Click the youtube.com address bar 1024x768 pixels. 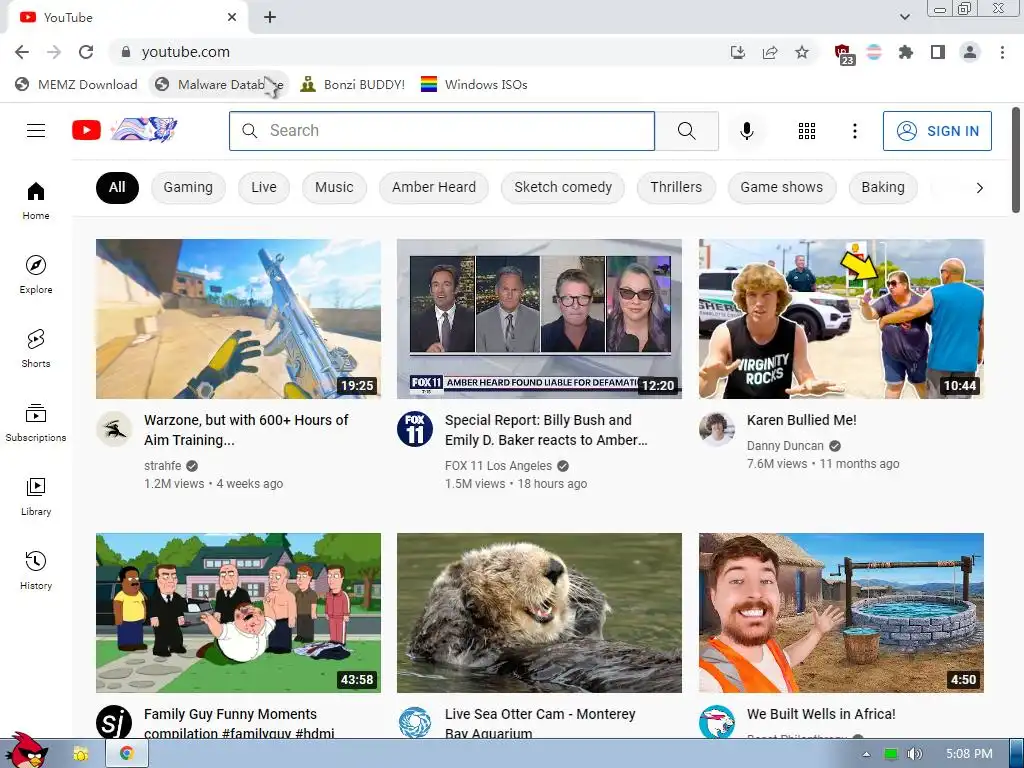[x=418, y=52]
